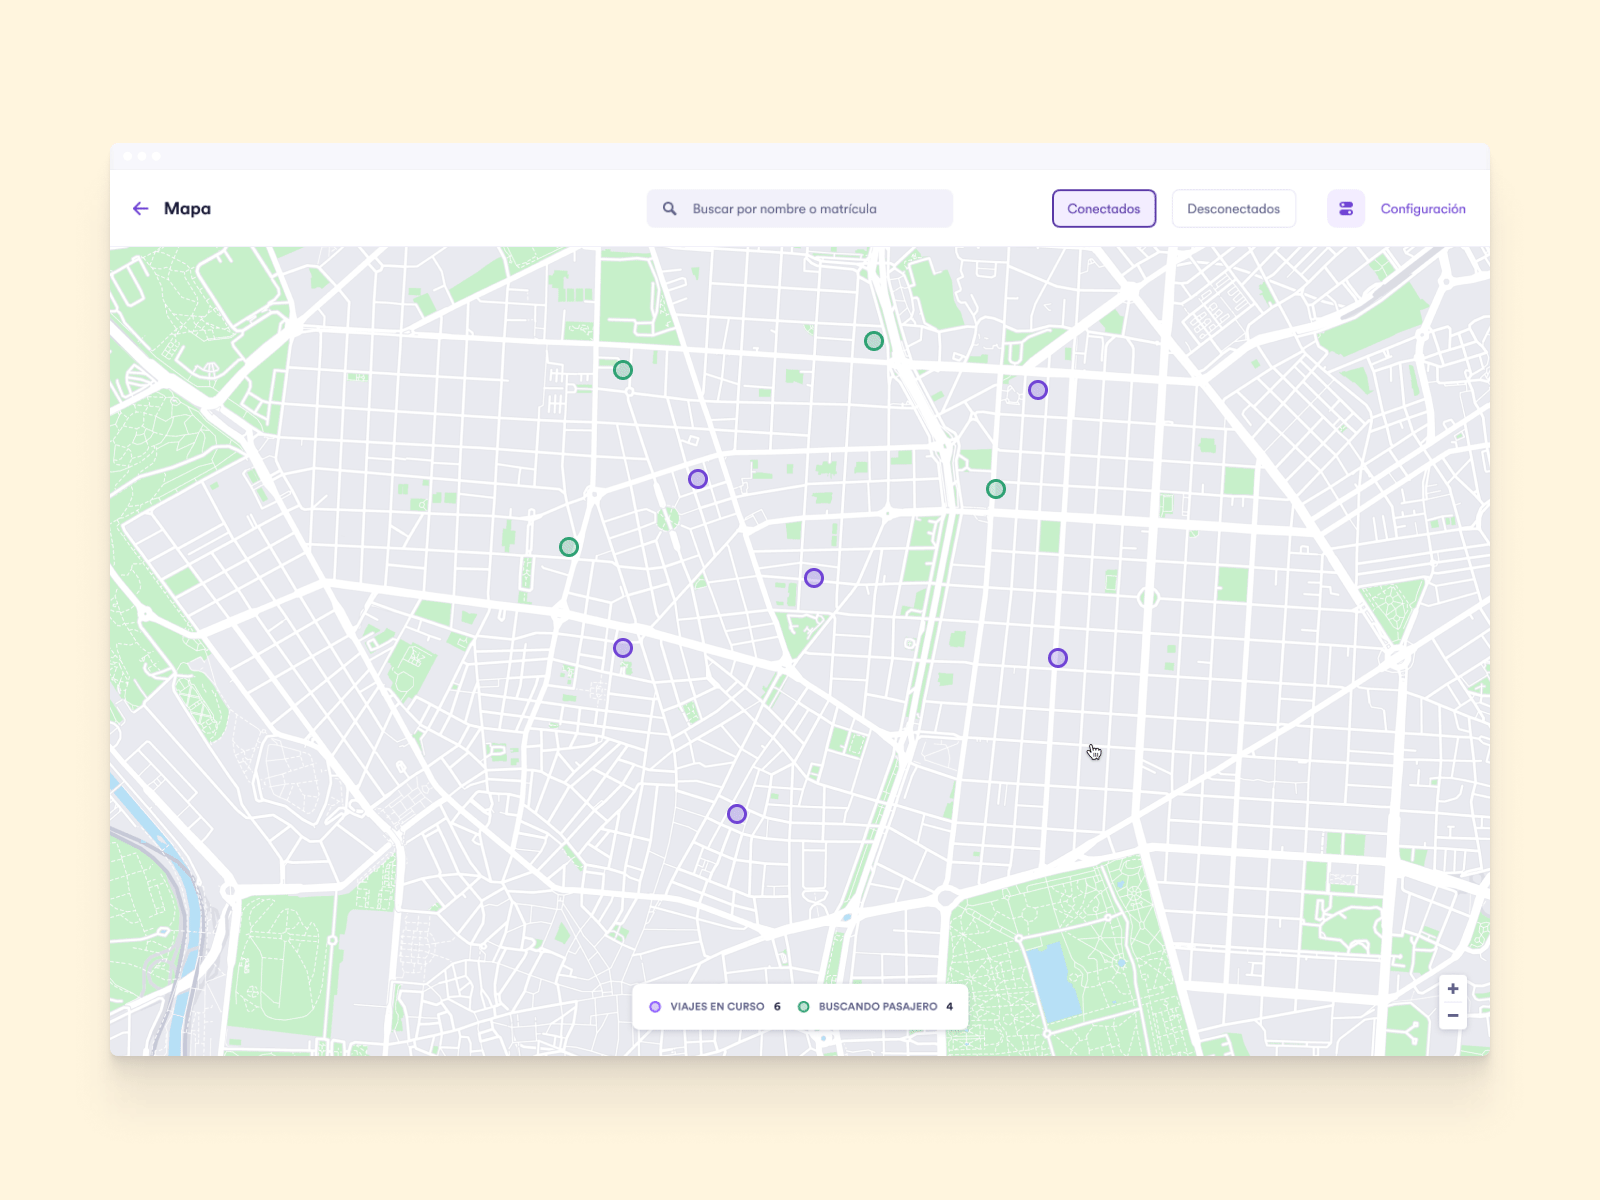Select the green marker near the top center
The image size is (1600, 1200).
(x=873, y=341)
